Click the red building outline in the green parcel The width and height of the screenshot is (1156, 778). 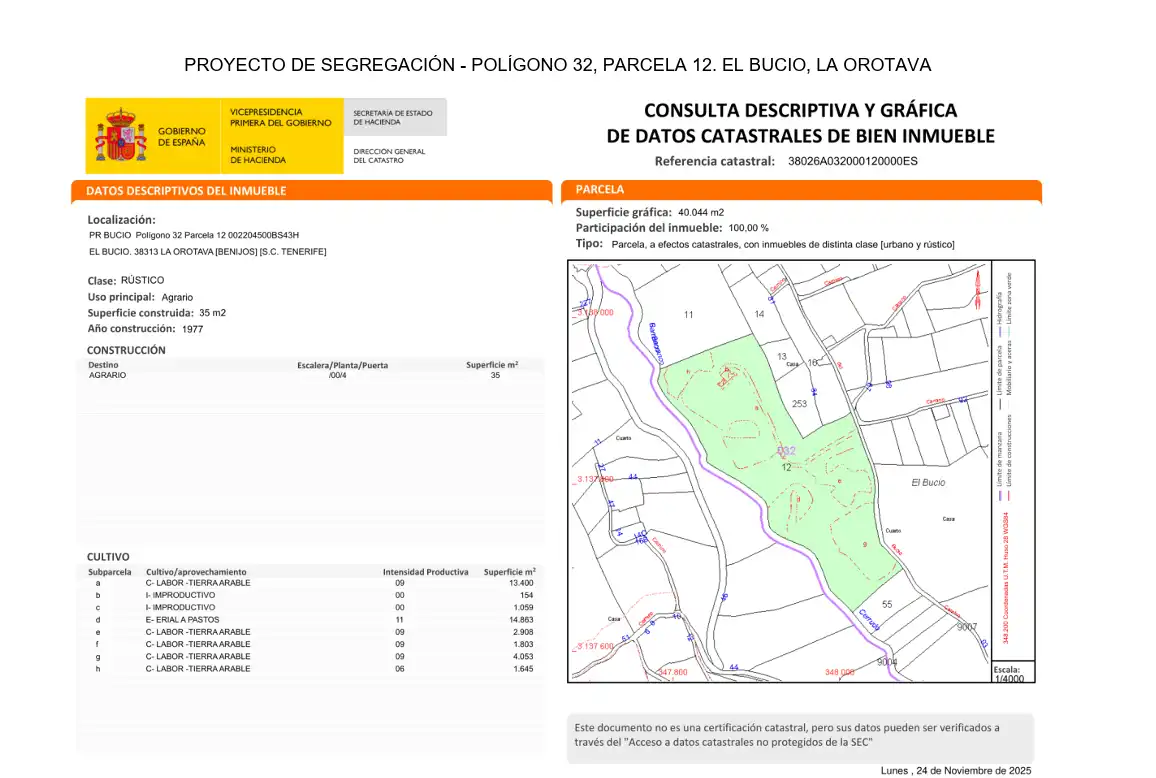point(727,378)
